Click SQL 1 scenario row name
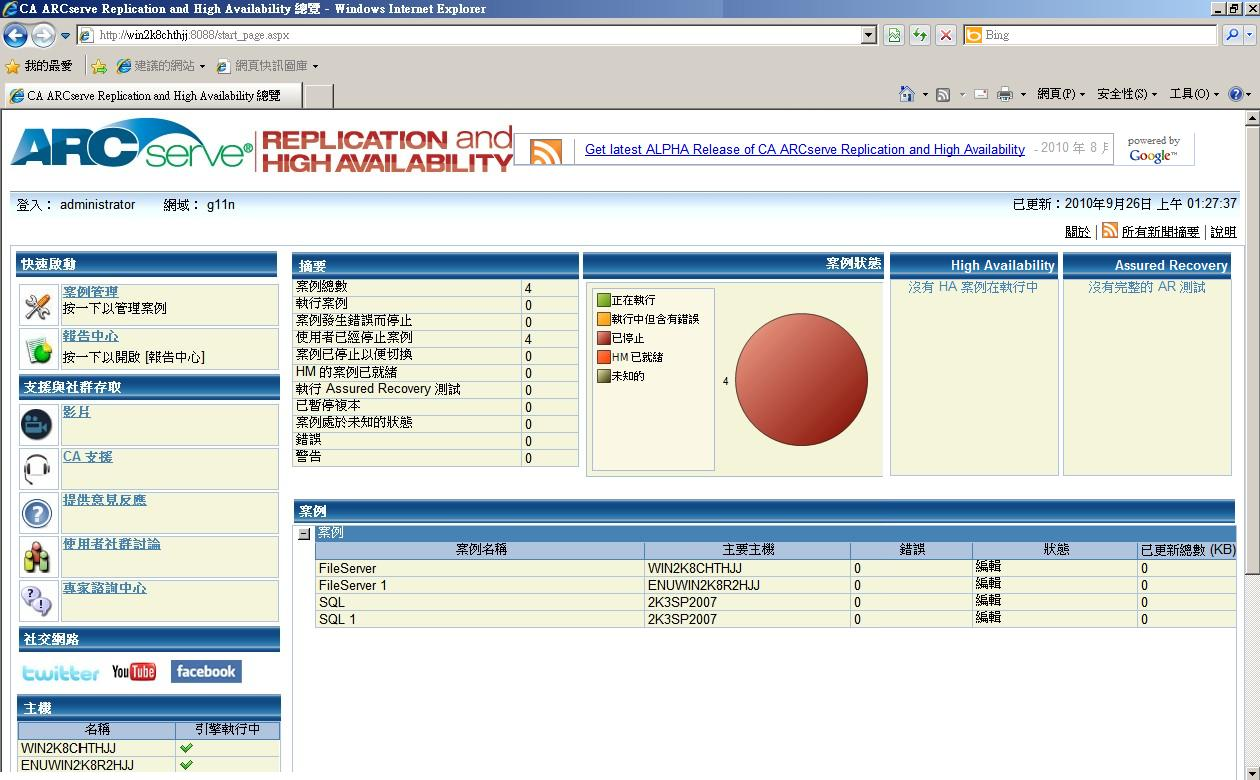The width and height of the screenshot is (1260, 780). tap(337, 619)
